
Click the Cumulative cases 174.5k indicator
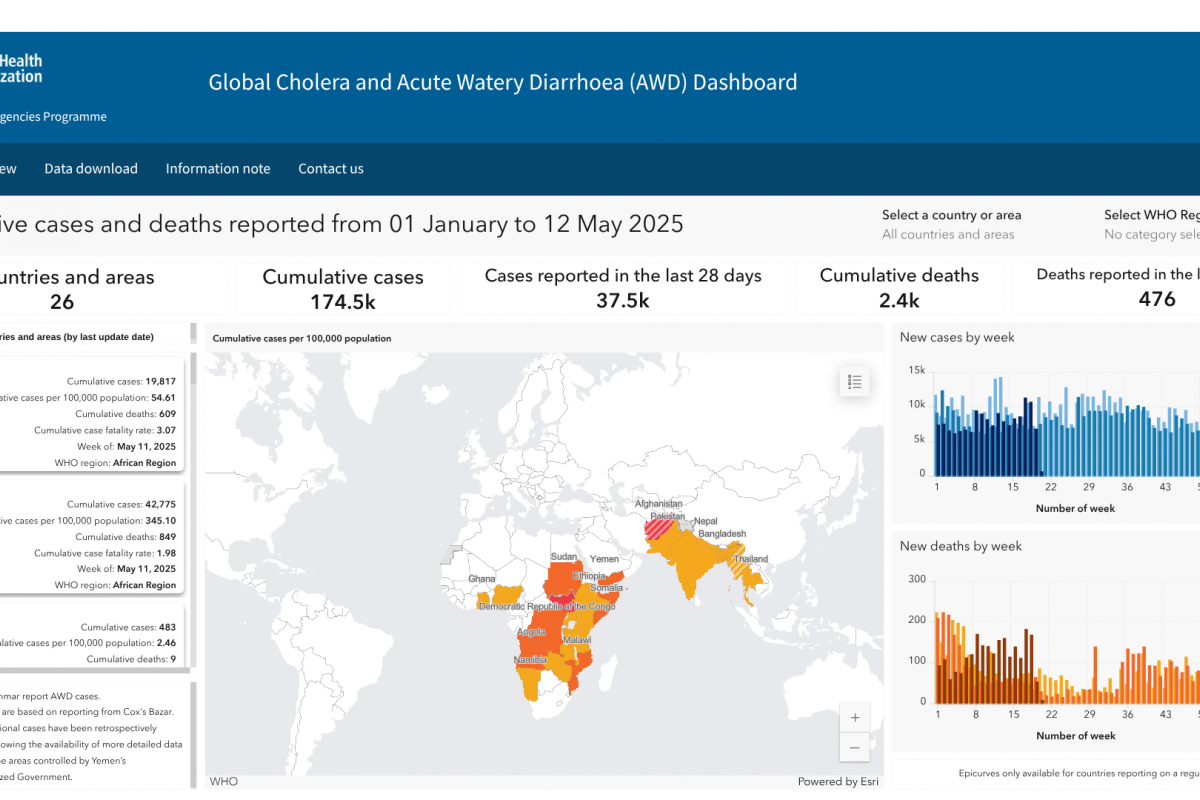coord(343,288)
